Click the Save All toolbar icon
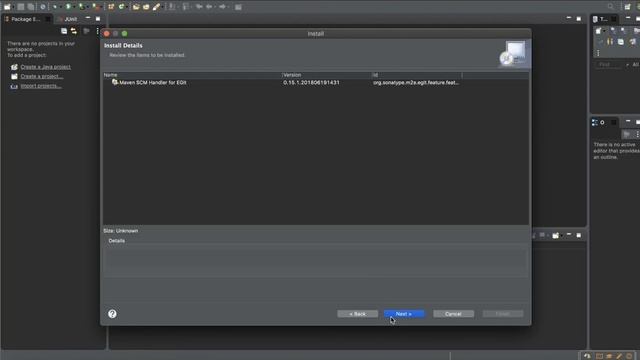 [x=31, y=7]
